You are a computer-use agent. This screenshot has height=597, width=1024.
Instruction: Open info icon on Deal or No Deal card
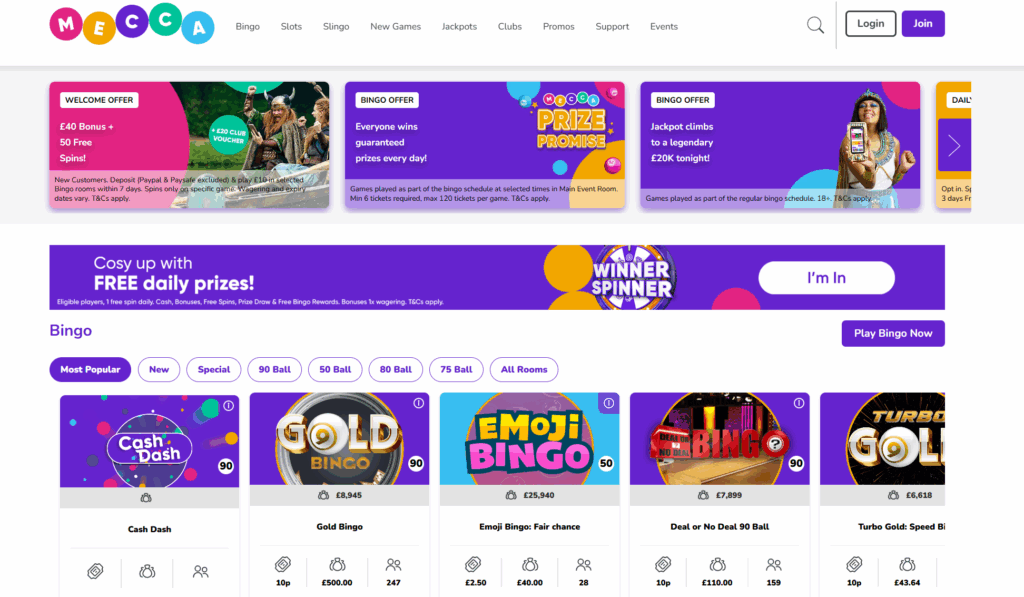(x=799, y=403)
